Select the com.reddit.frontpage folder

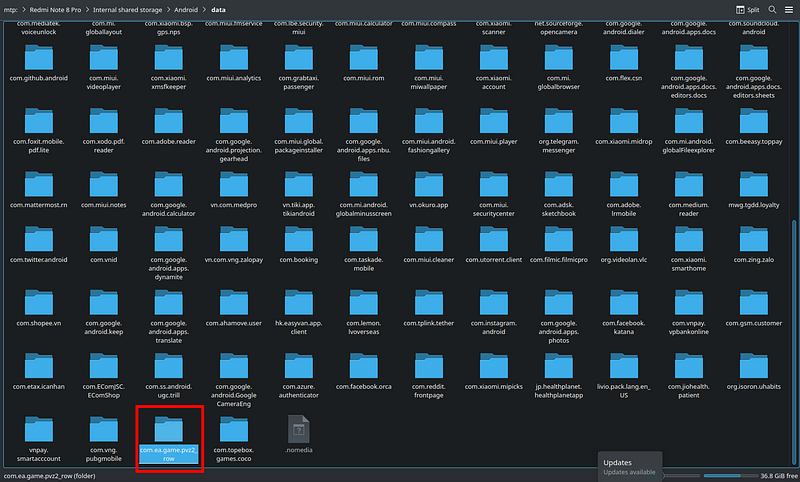coord(429,375)
